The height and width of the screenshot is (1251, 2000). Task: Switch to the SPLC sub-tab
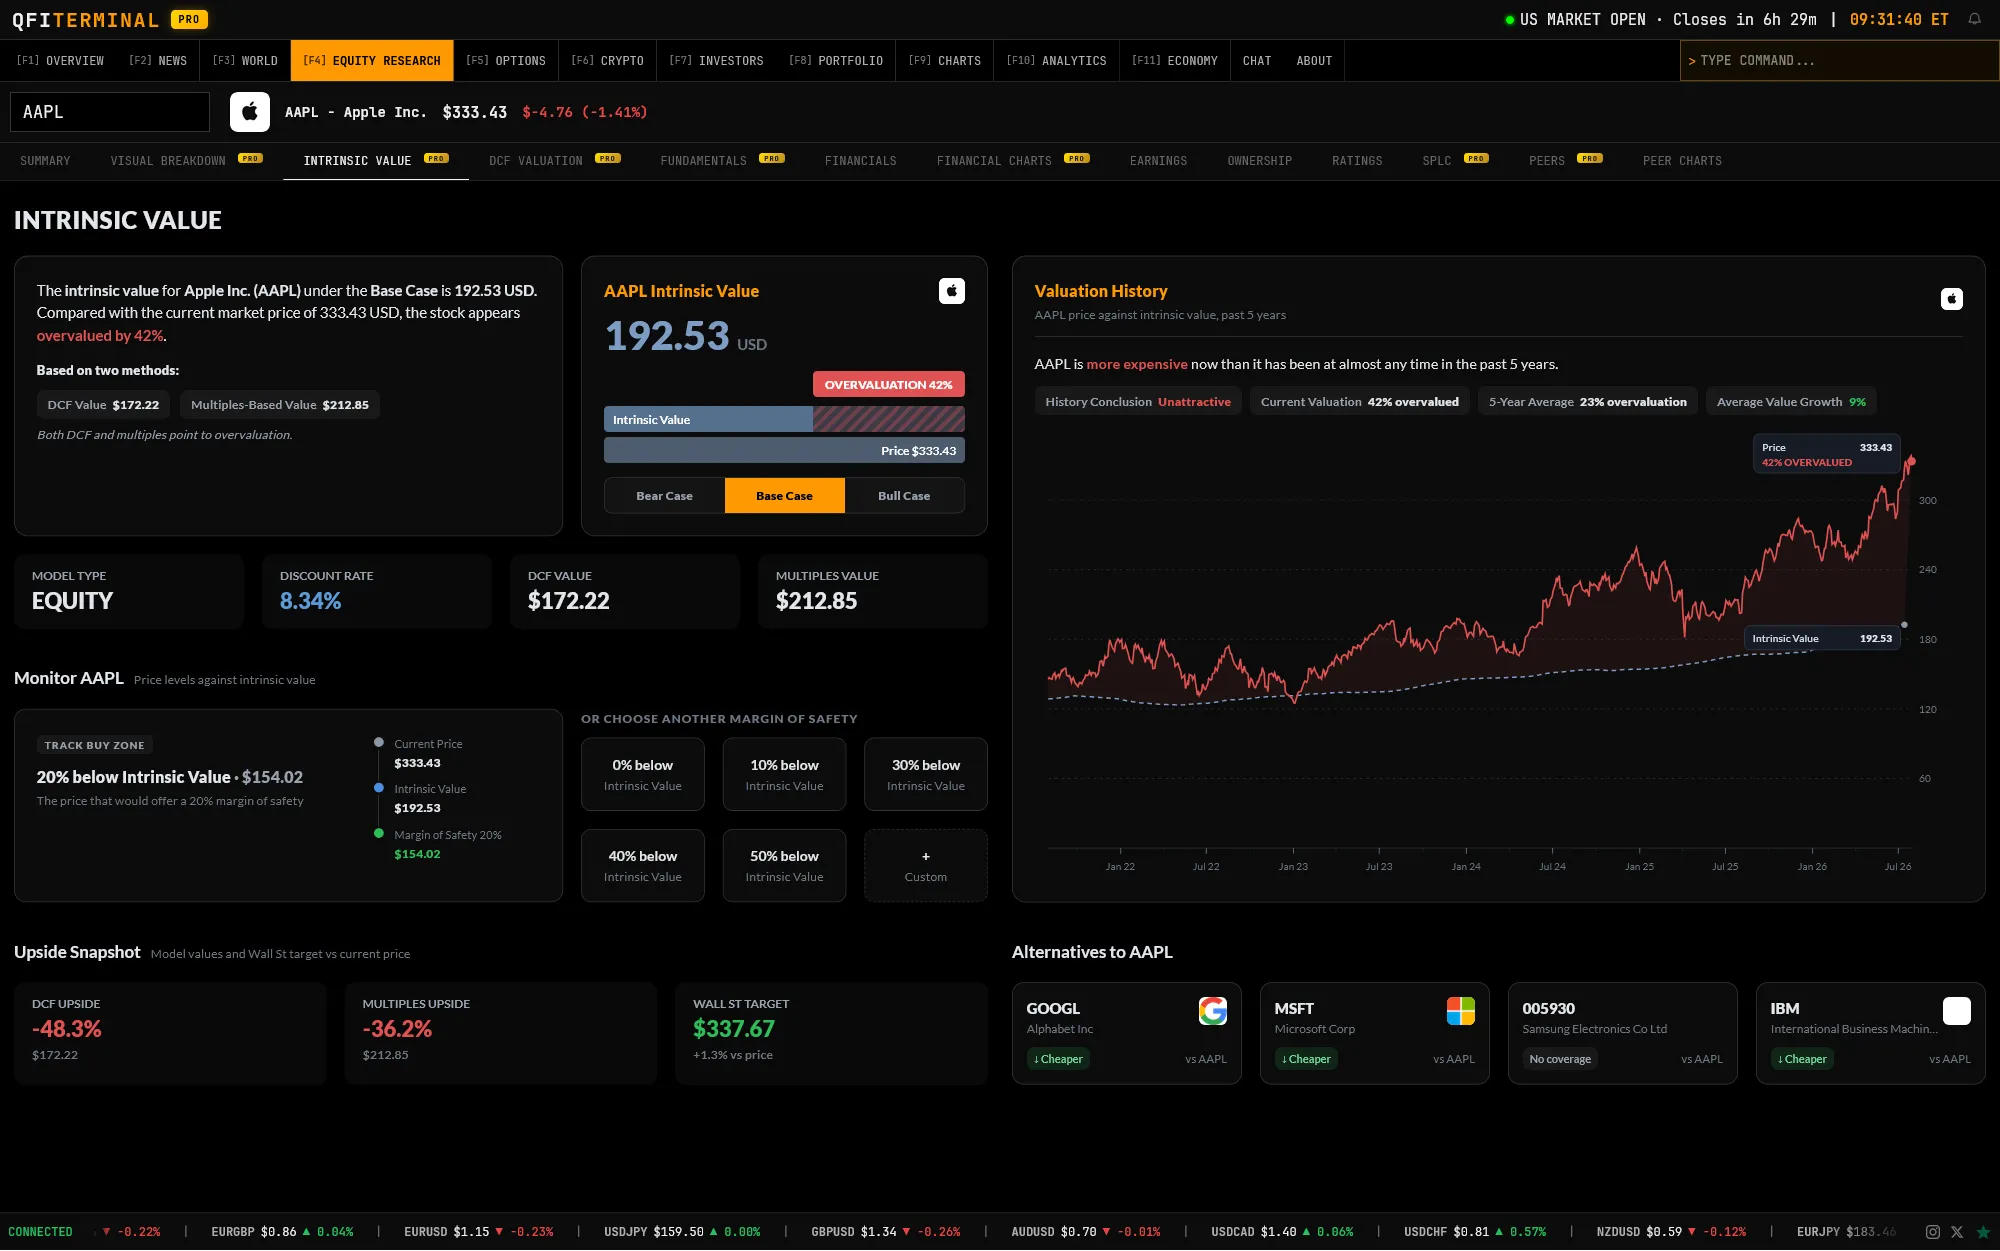pos(1456,161)
